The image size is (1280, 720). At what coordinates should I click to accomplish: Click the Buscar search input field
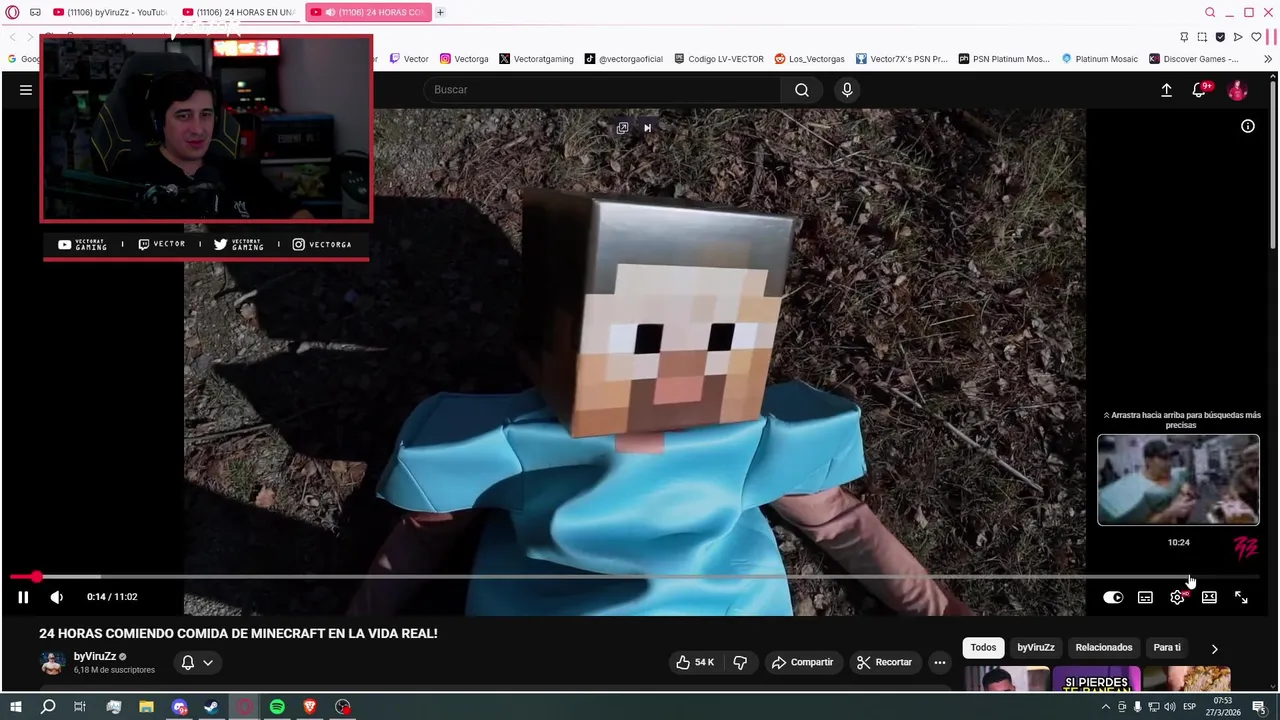(x=603, y=90)
